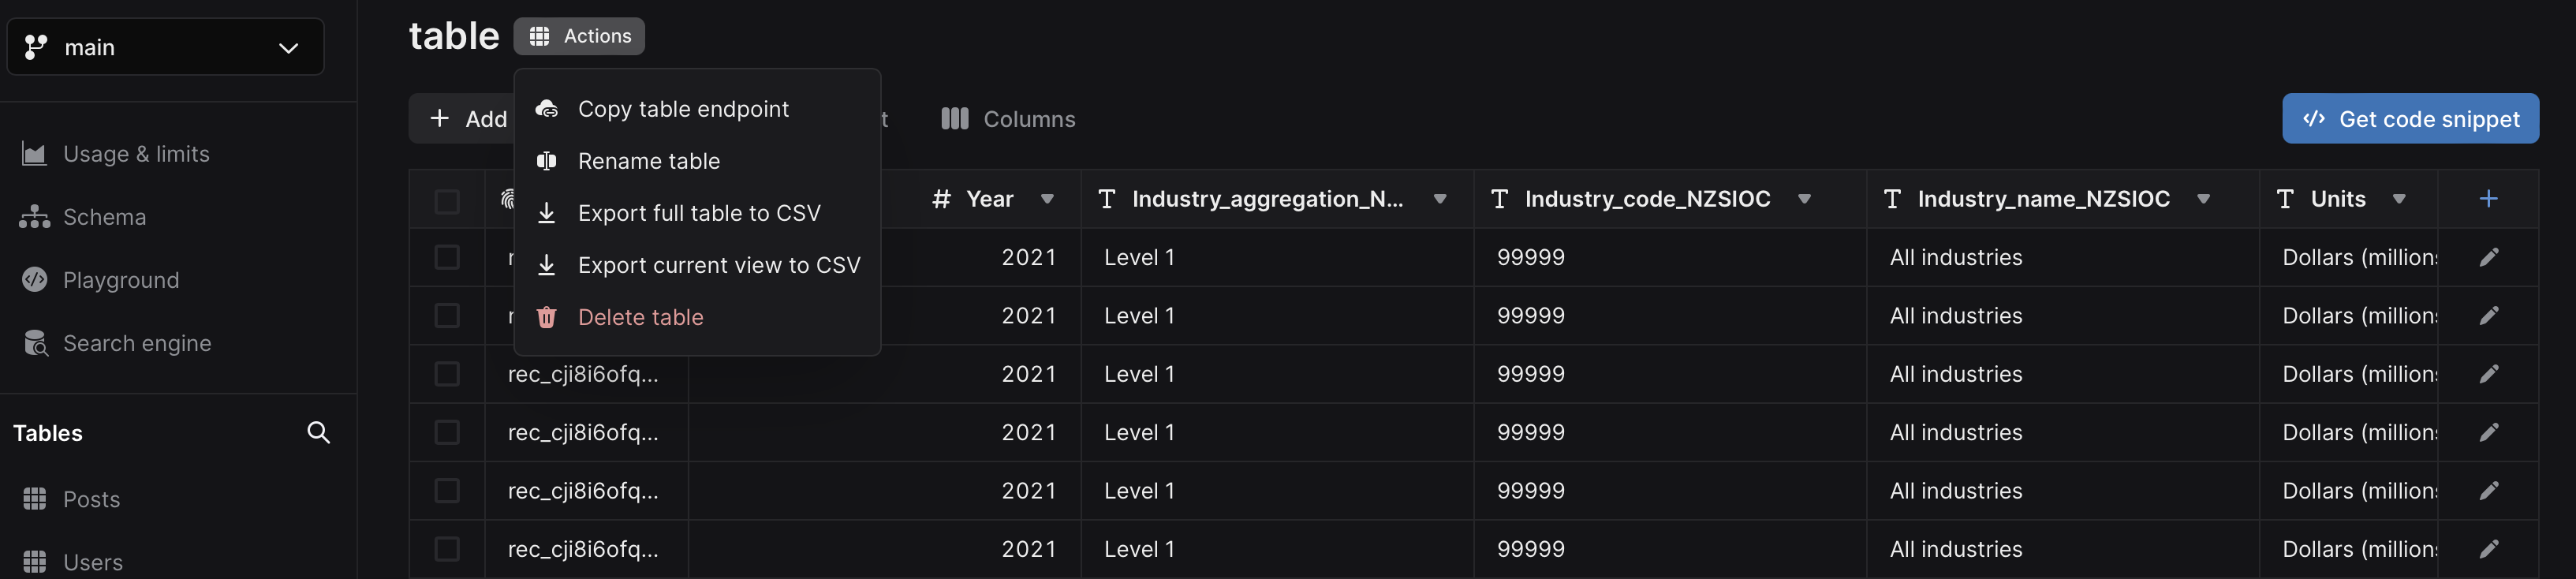Click the database search icon beside Search engine
Viewport: 2576px width, 579px height.
pos(36,343)
